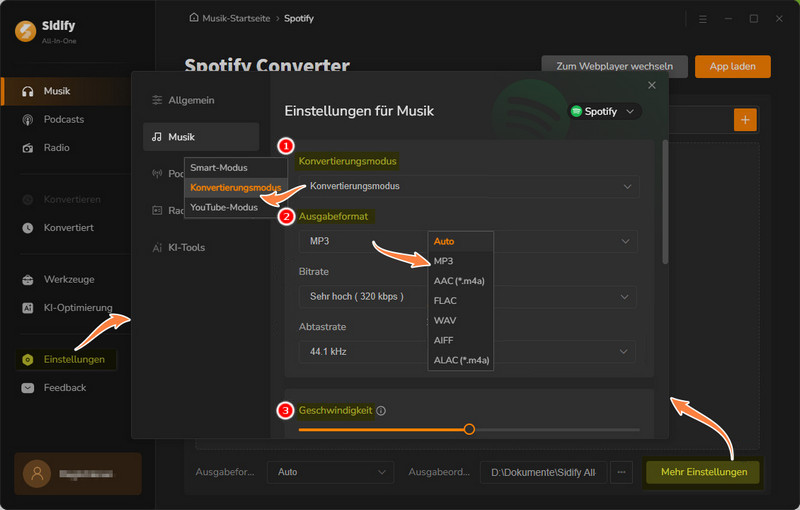800x510 pixels.
Task: Select MP3 output format
Action: coord(461,261)
